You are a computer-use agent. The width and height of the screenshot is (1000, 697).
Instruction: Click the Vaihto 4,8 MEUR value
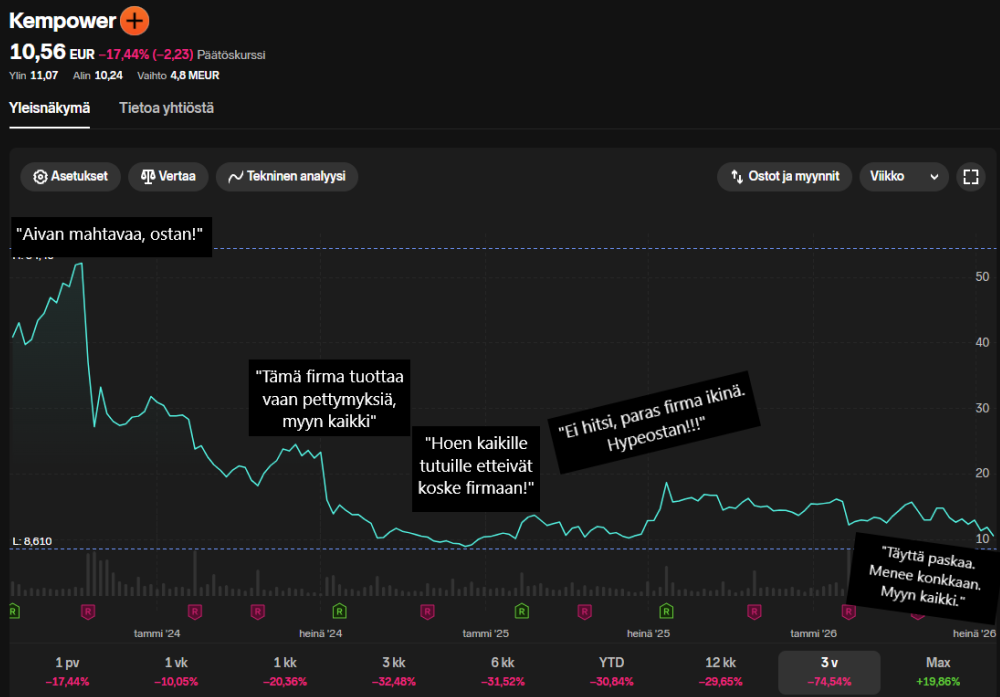coord(178,75)
